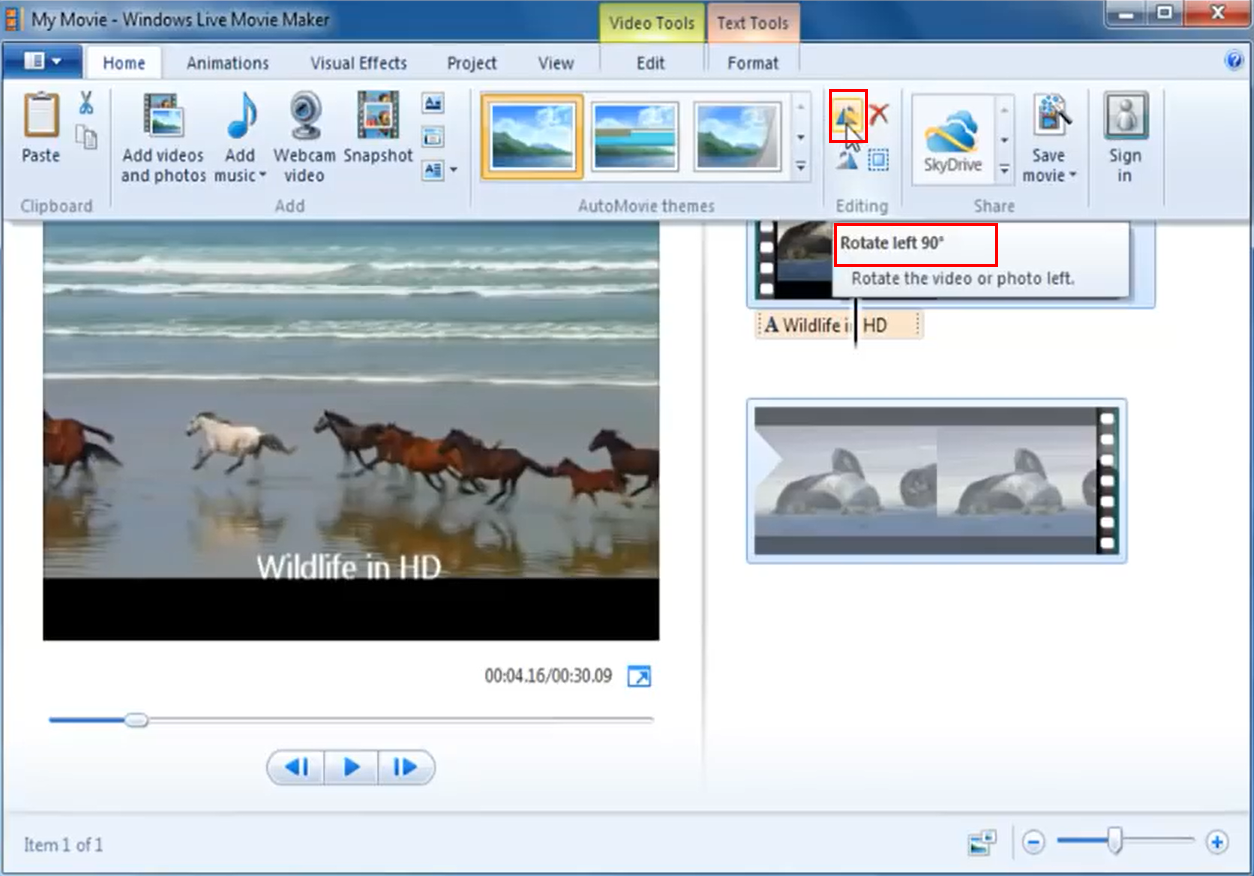Remove item with red X icon

pos(879,113)
